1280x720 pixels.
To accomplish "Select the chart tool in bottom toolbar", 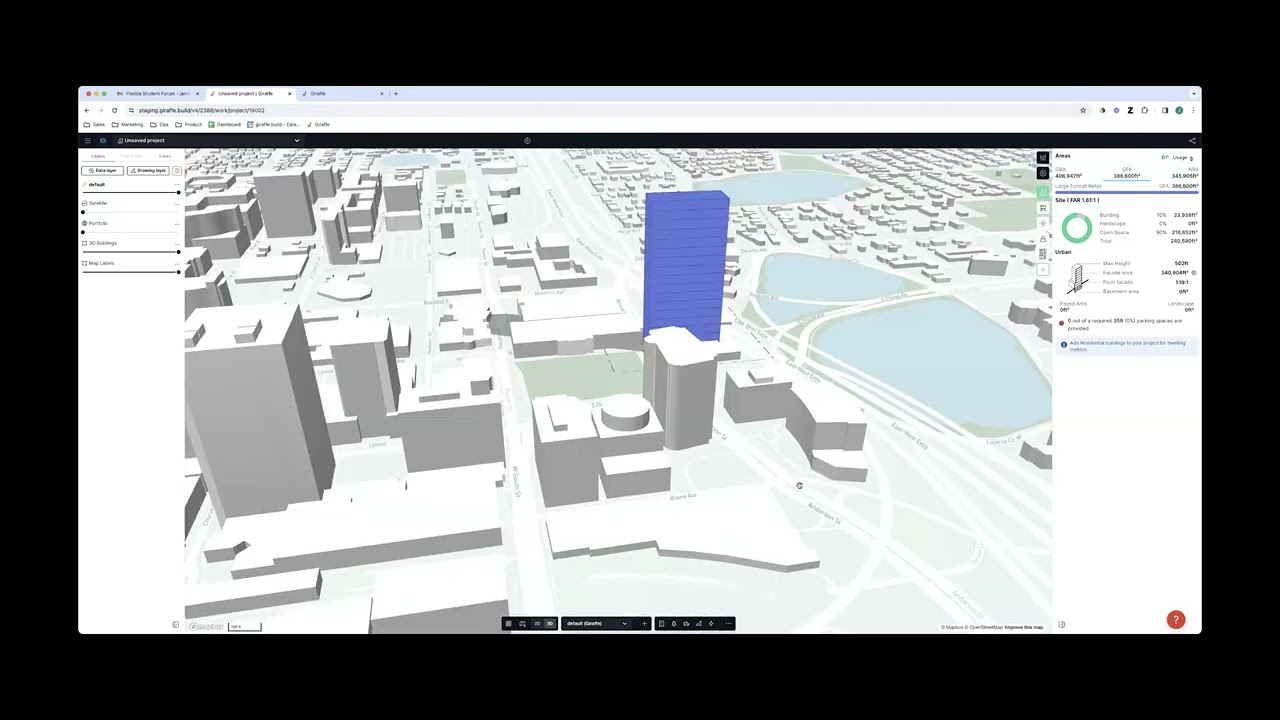I will tap(698, 624).
